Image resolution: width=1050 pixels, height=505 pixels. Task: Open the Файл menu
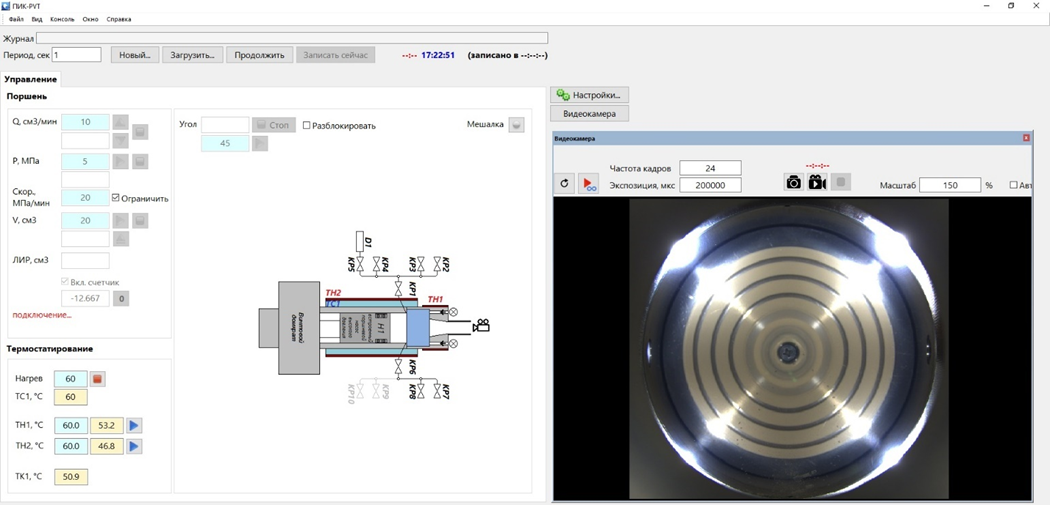pos(17,19)
